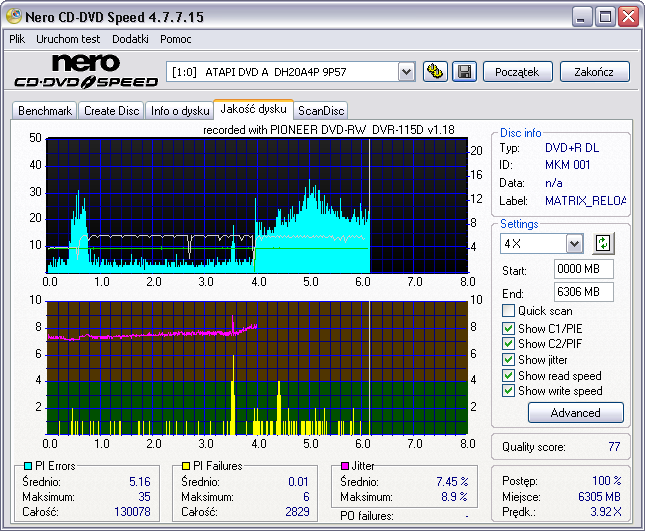Click the PO failures label
The height and width of the screenshot is (531, 645).
pyautogui.click(x=367, y=516)
